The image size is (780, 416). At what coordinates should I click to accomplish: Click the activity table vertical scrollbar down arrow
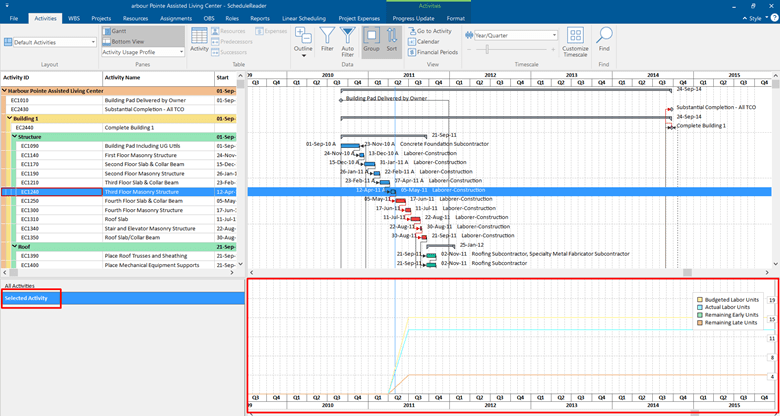coord(241,264)
